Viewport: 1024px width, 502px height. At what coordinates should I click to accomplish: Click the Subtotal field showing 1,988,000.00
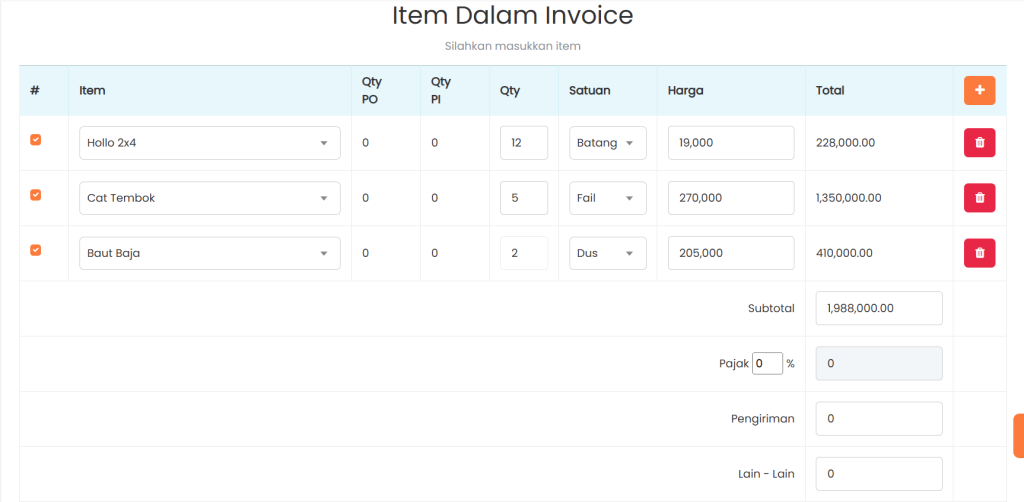tap(879, 309)
